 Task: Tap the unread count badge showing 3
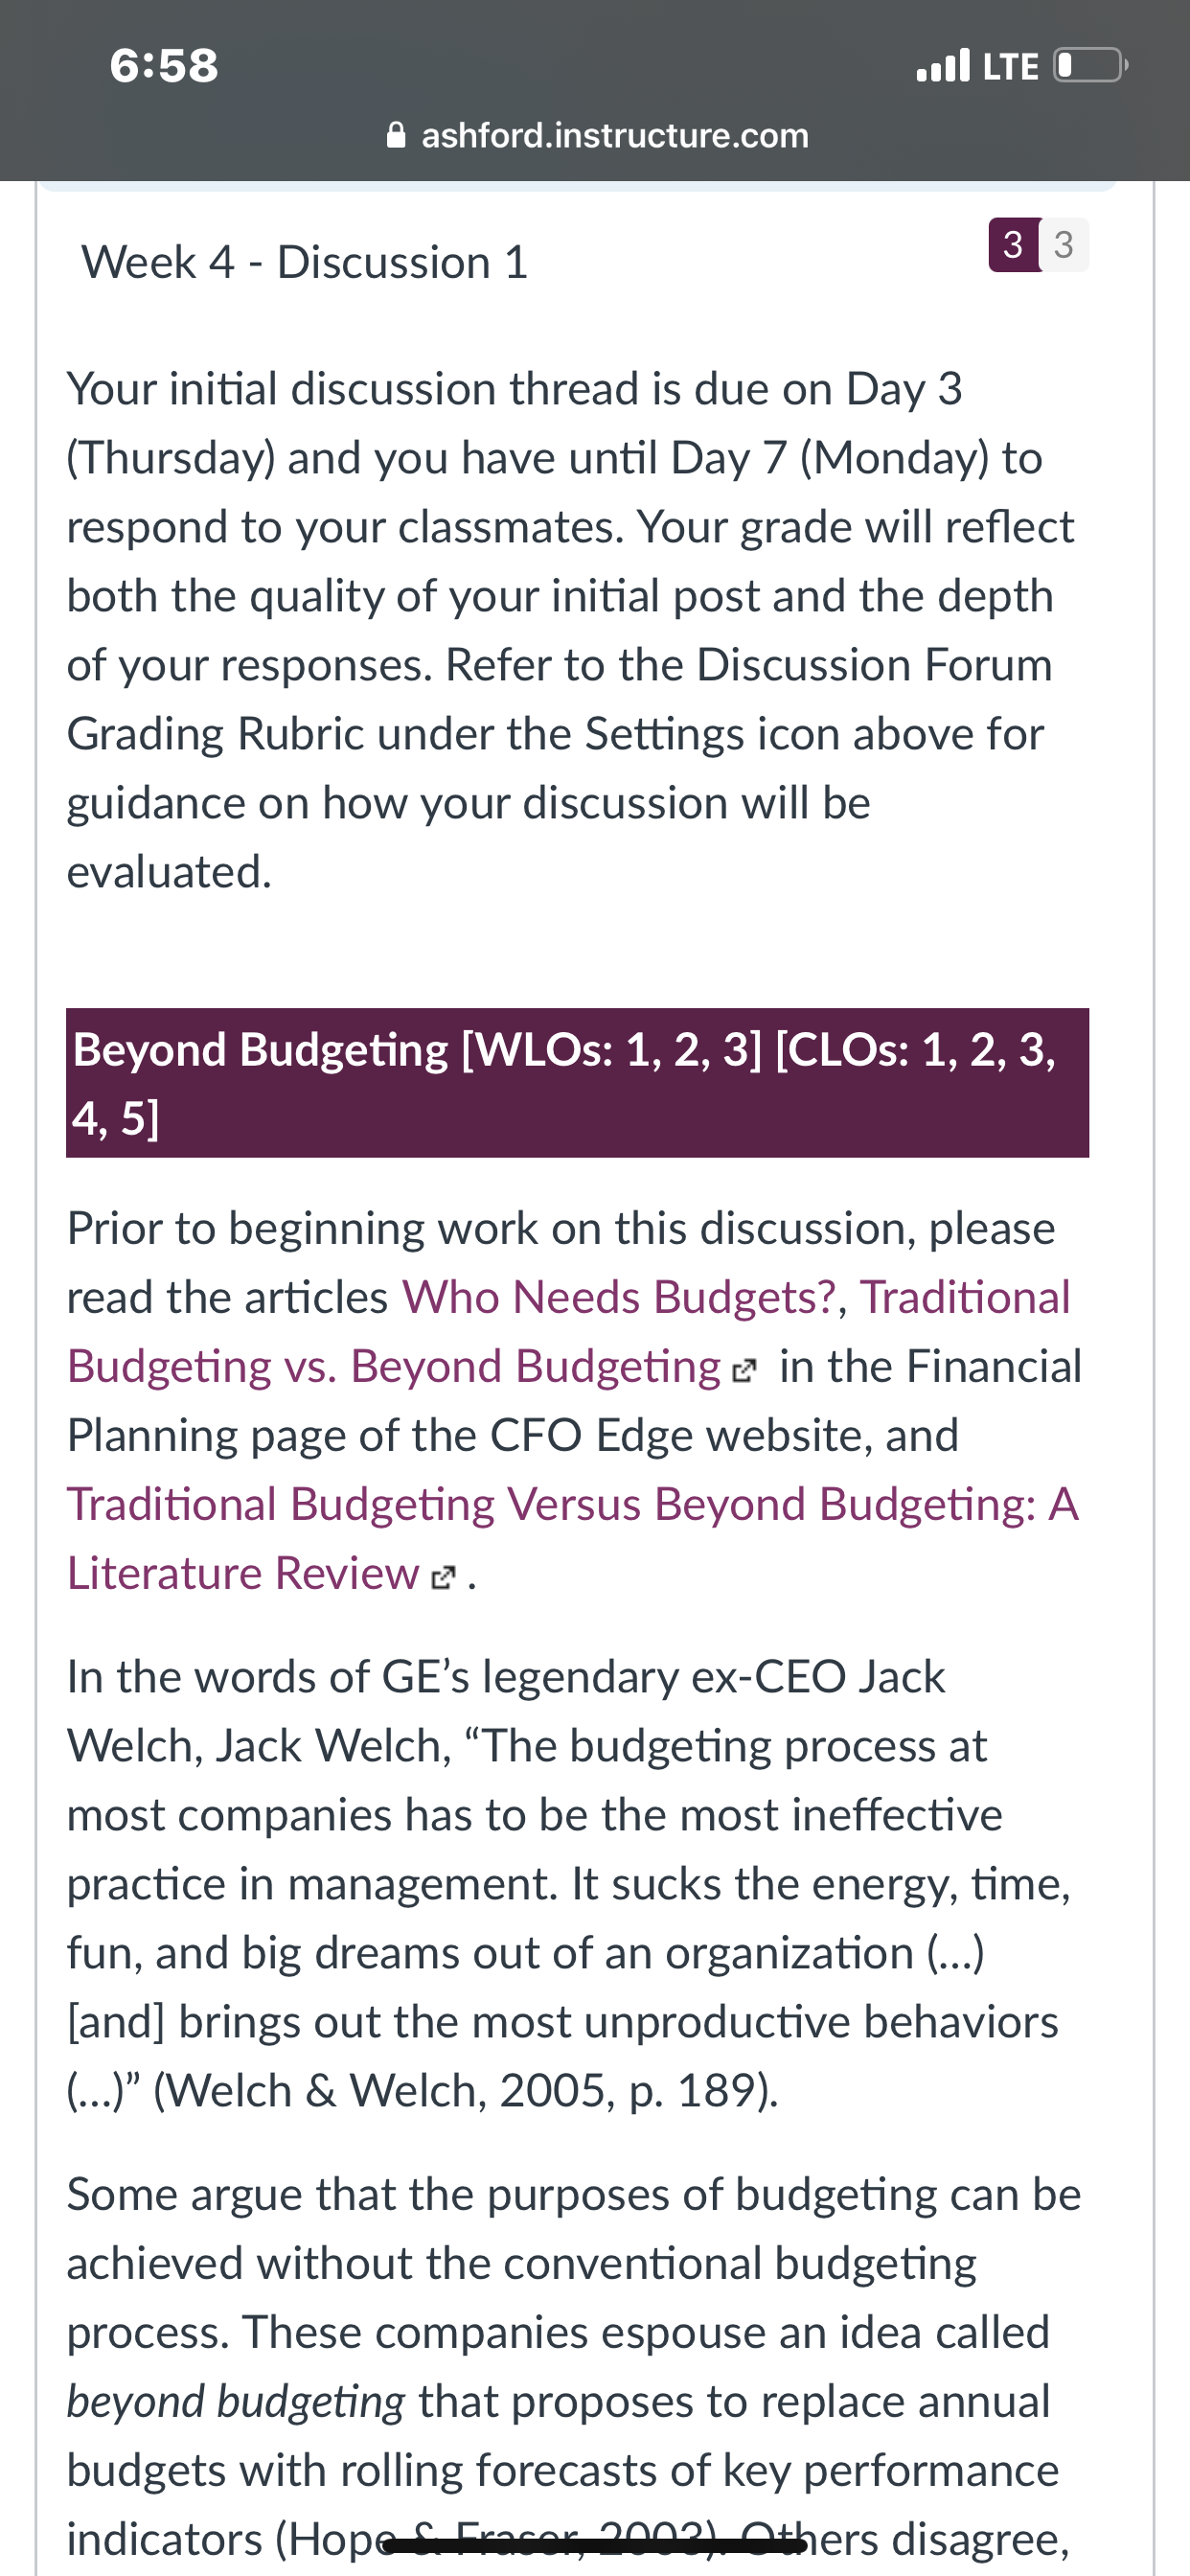point(1013,244)
